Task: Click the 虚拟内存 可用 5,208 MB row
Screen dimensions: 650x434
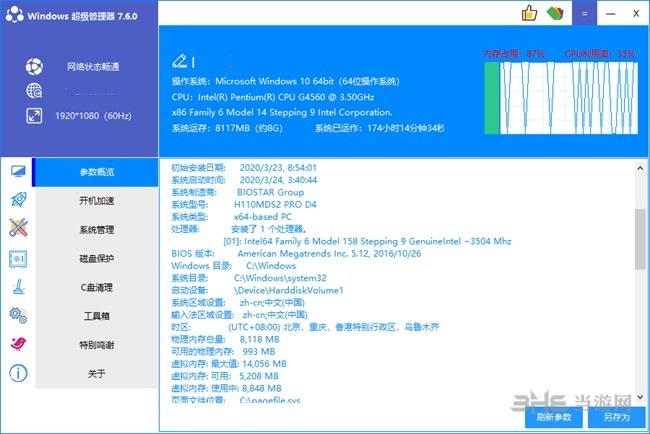Action: [x=225, y=376]
